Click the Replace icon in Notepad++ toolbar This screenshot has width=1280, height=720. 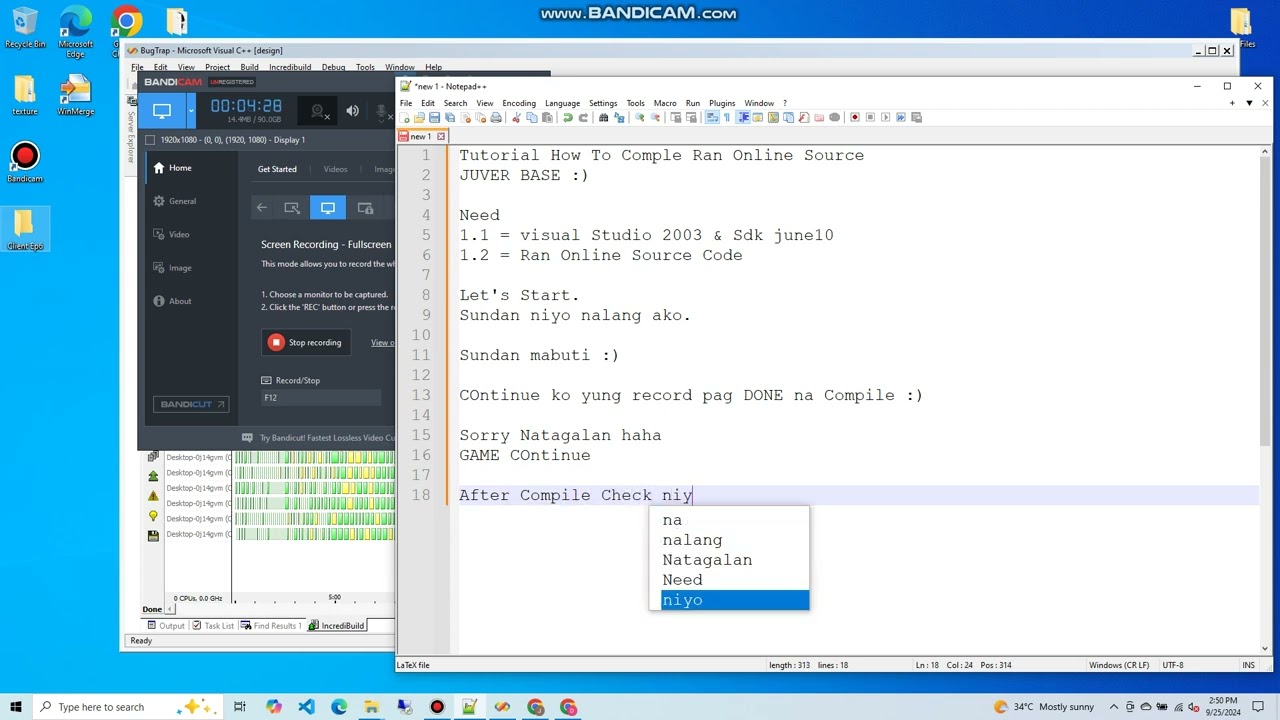point(619,117)
